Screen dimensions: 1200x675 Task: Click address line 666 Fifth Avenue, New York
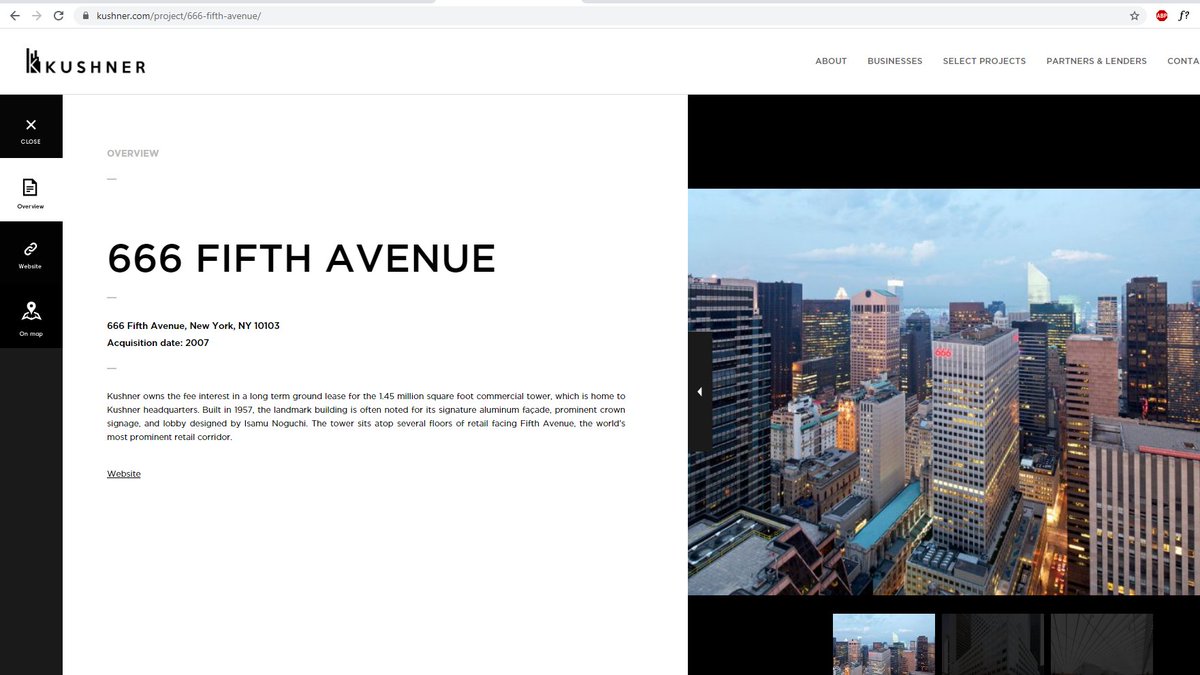tap(193, 326)
